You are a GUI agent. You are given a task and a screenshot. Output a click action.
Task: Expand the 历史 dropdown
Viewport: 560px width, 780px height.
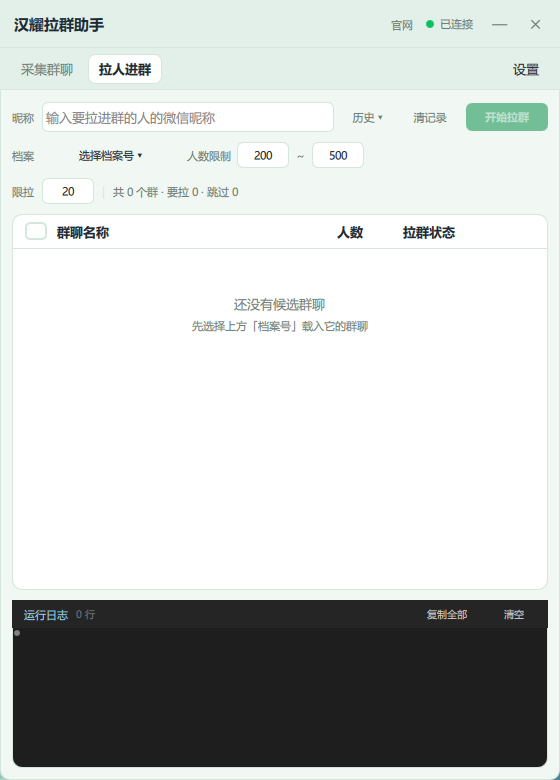coord(367,118)
